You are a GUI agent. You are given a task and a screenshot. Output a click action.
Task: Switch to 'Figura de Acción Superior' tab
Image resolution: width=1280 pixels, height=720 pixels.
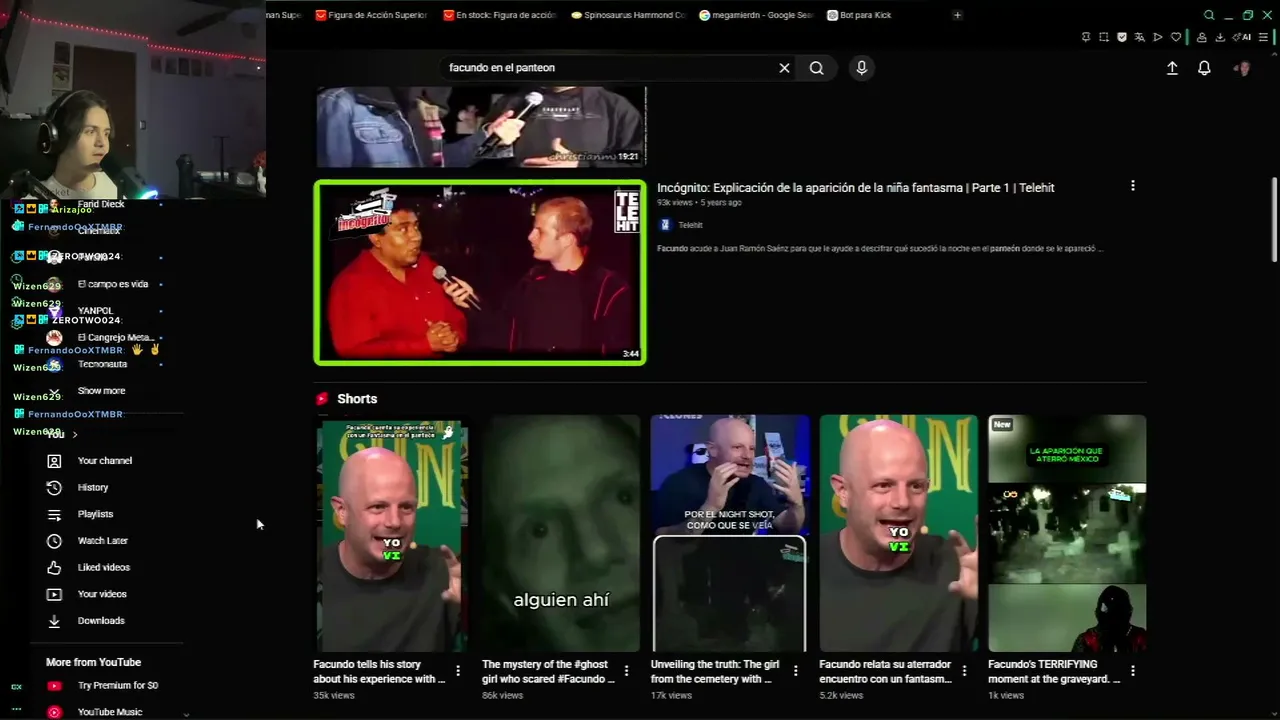click(371, 15)
